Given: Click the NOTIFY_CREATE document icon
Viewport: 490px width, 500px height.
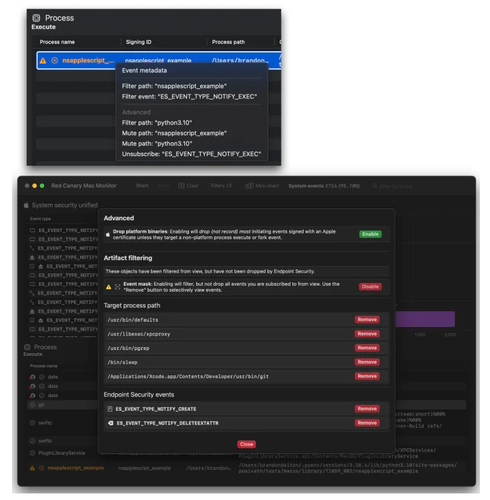Looking at the screenshot, I should tap(110, 409).
